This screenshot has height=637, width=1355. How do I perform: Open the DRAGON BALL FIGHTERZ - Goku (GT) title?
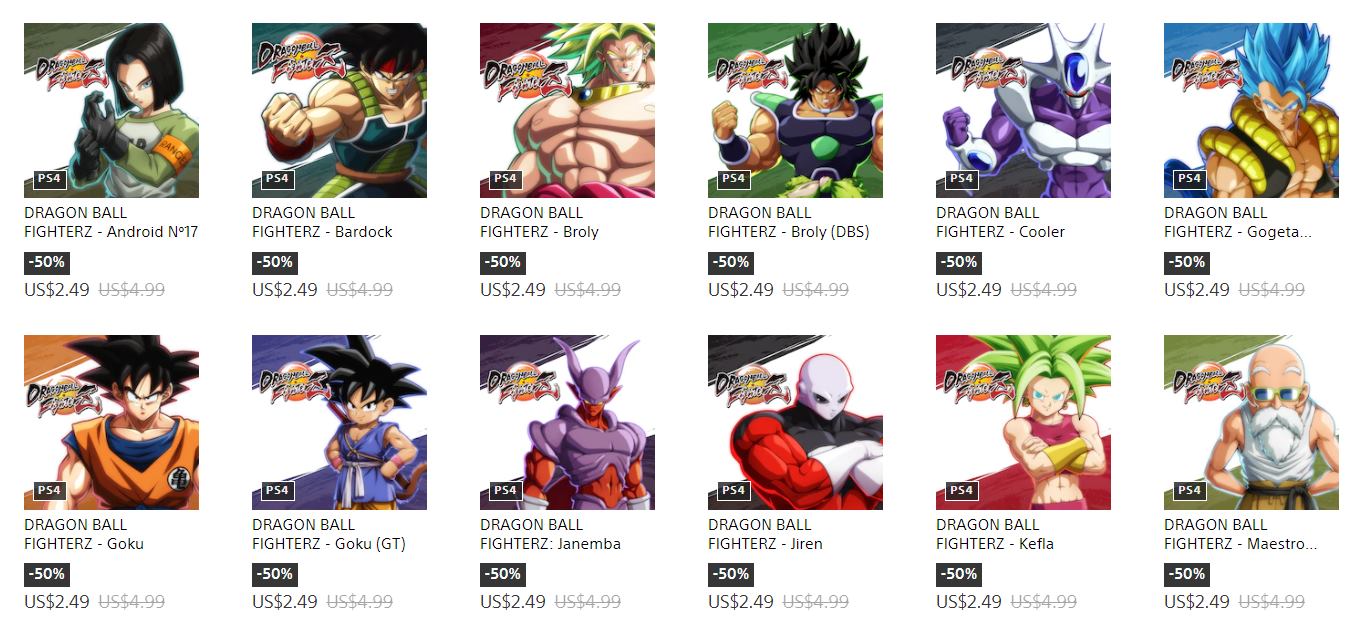tap(329, 534)
